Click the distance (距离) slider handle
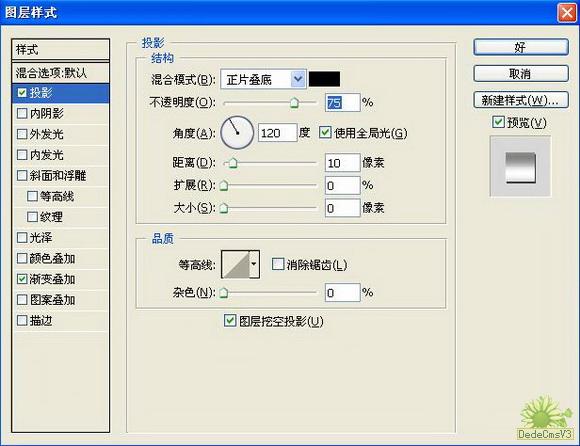 (233, 162)
